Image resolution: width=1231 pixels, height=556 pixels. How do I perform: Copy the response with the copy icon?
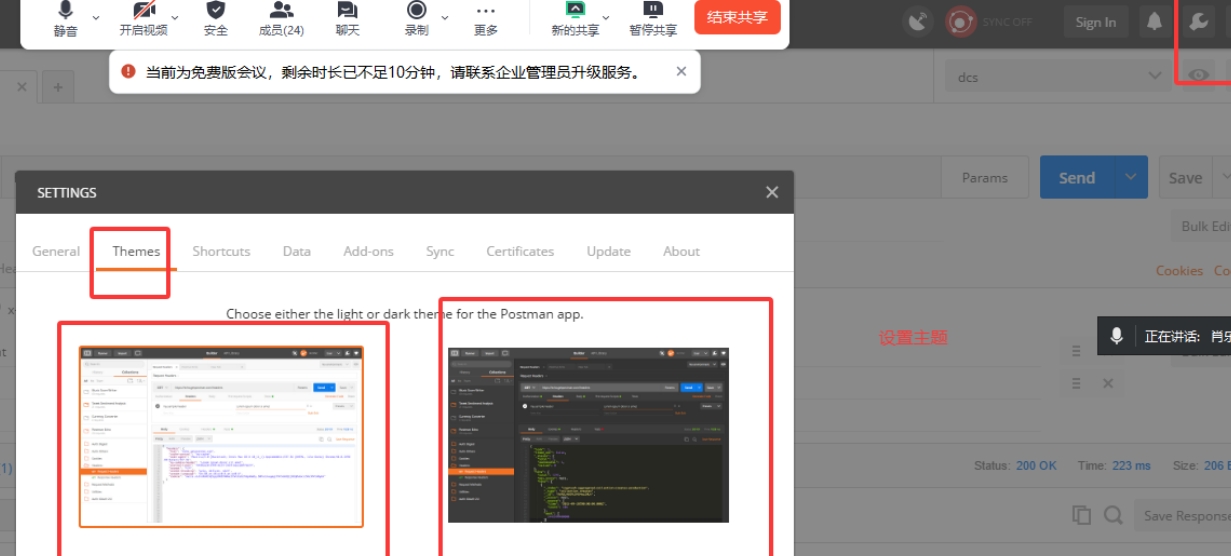pos(1081,515)
